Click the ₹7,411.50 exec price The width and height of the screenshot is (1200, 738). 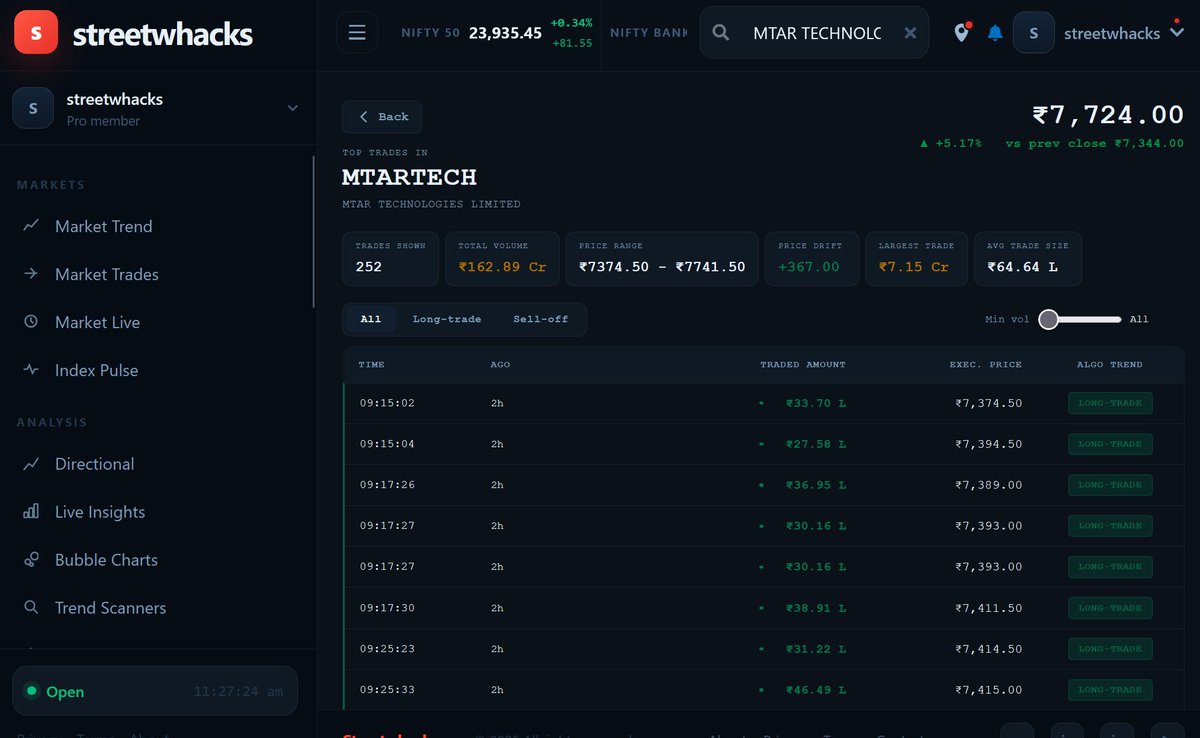click(989, 608)
